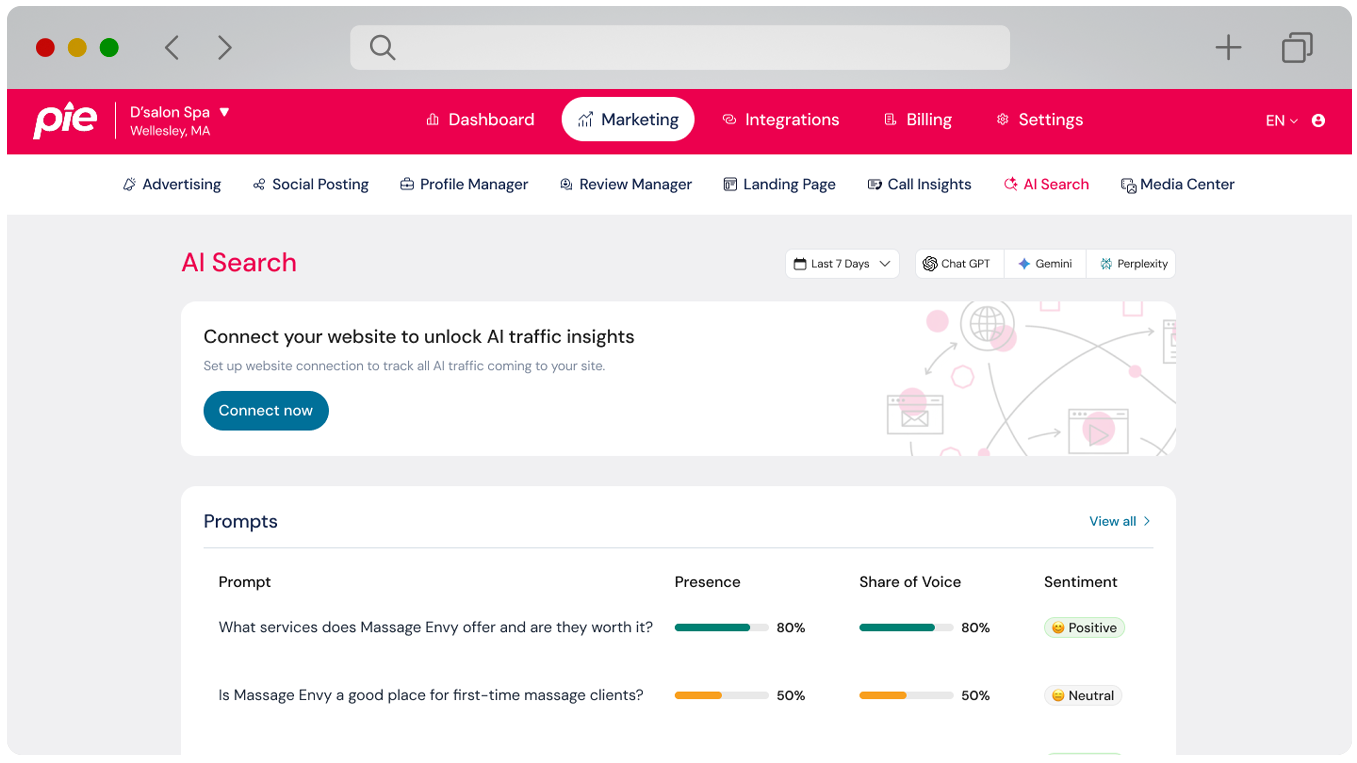Open prompt about first-time massage clients

coord(431,696)
